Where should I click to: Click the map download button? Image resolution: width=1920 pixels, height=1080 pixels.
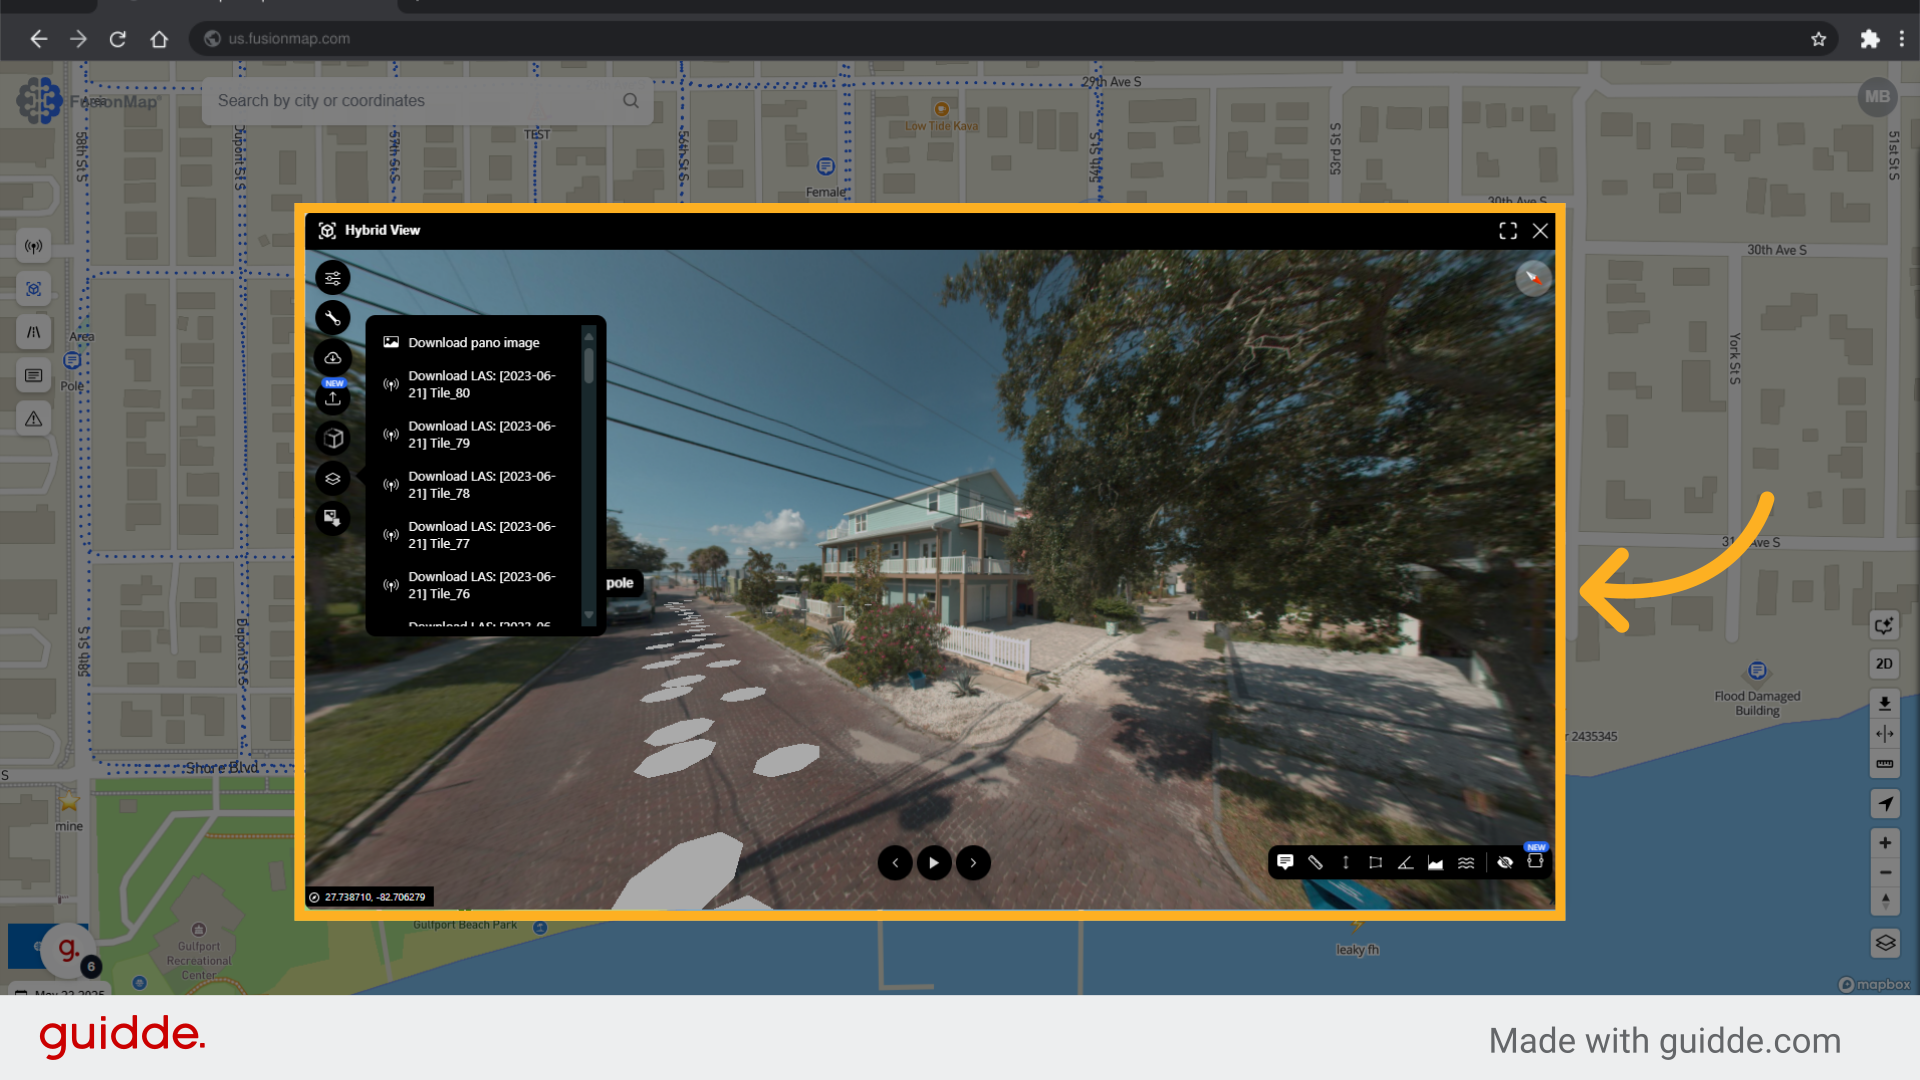(x=1885, y=703)
